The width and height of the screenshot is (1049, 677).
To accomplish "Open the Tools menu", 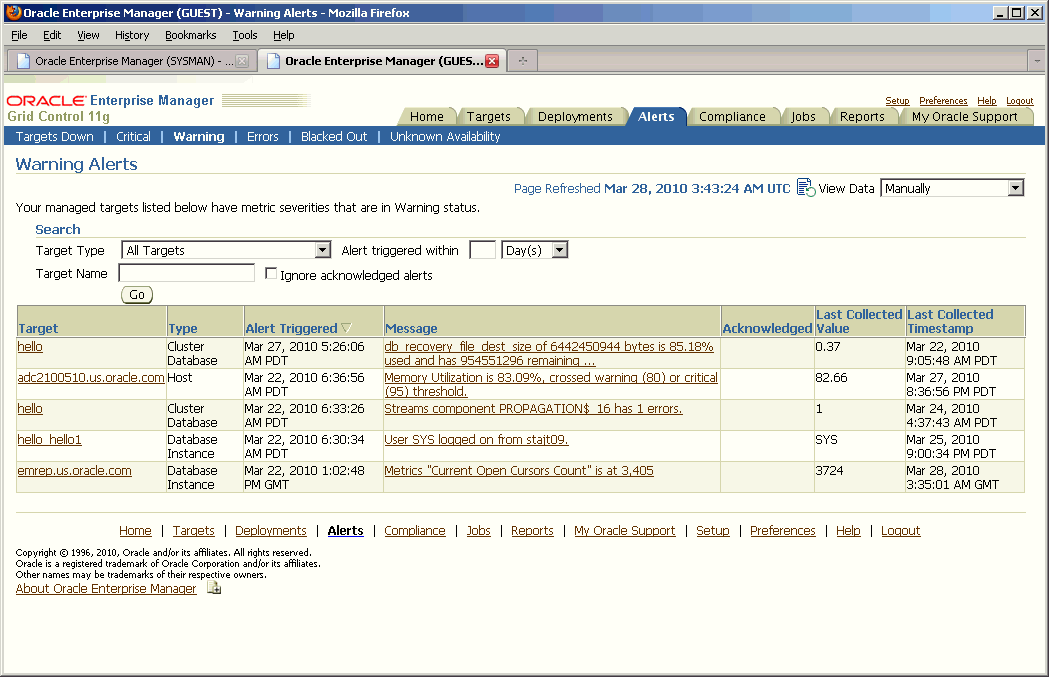I will pyautogui.click(x=245, y=35).
